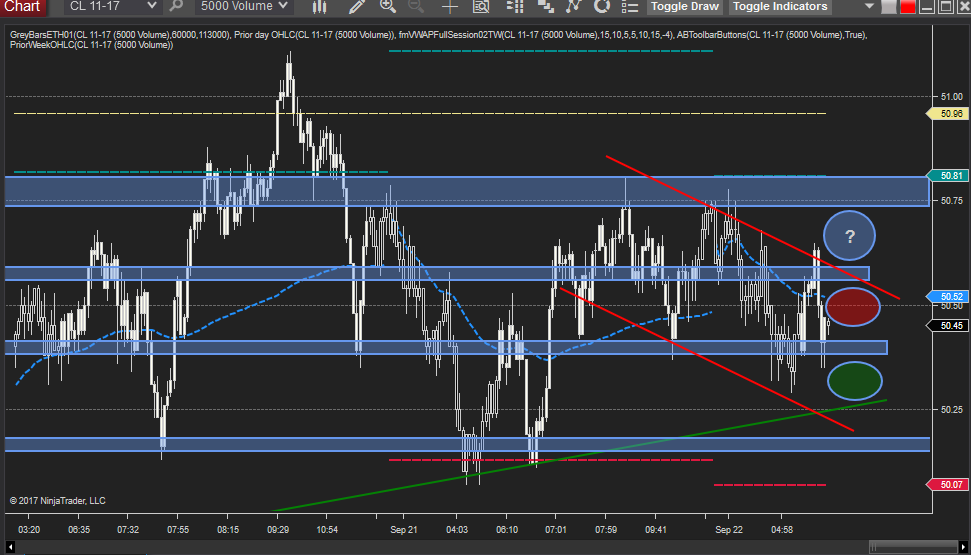Click the Sep 22 date label
The width and height of the screenshot is (971, 555).
(729, 530)
